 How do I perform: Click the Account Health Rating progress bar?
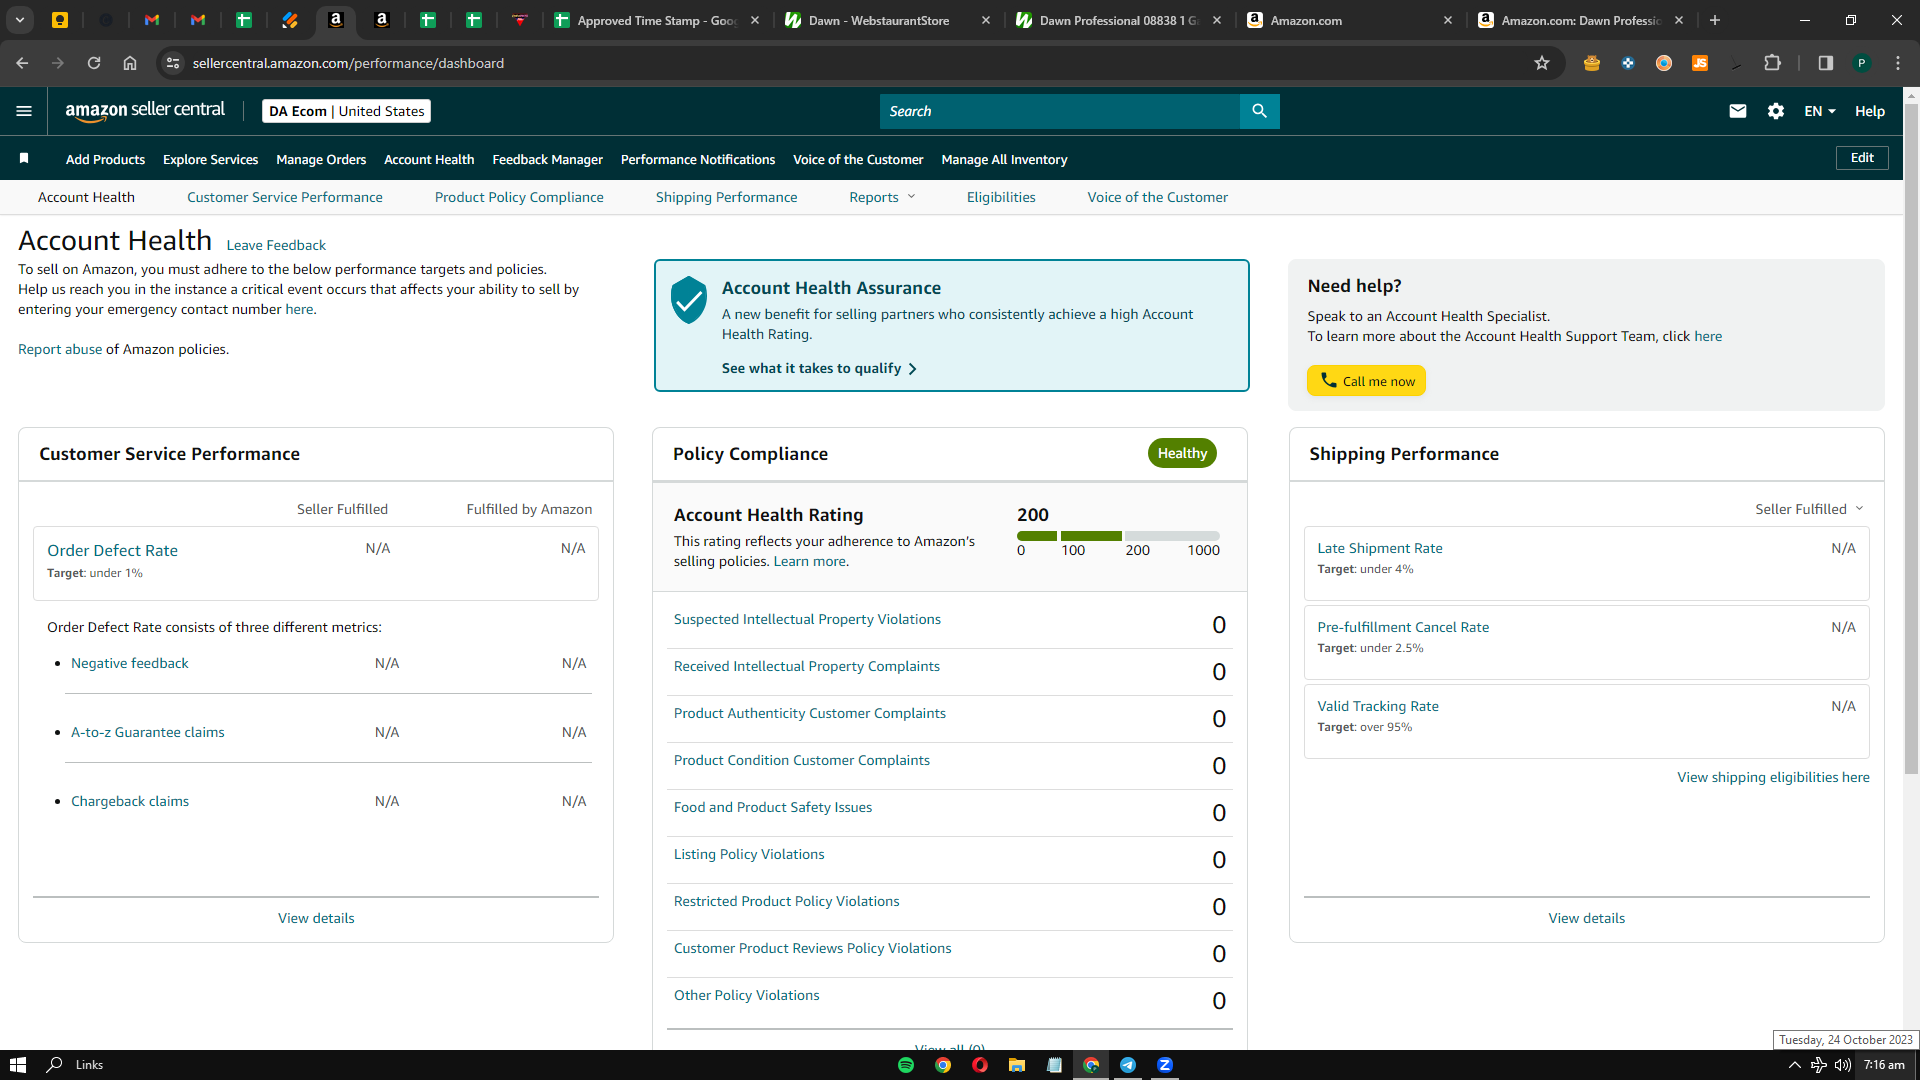[1118, 536]
